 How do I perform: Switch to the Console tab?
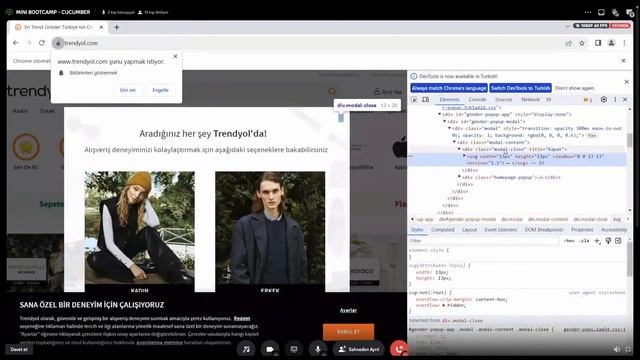[477, 100]
